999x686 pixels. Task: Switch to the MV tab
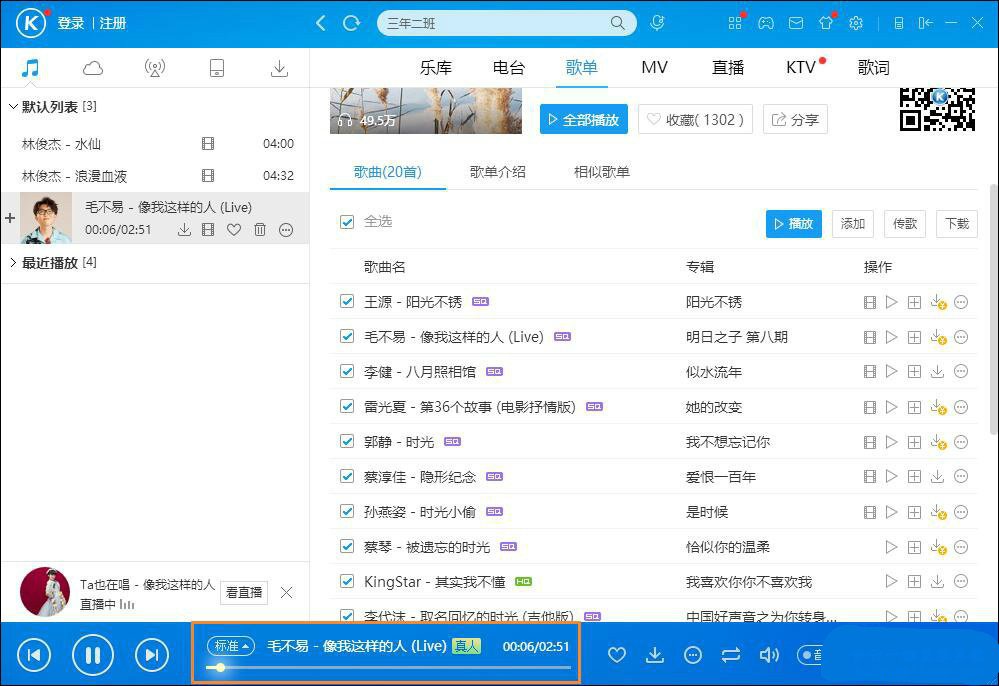[x=654, y=67]
